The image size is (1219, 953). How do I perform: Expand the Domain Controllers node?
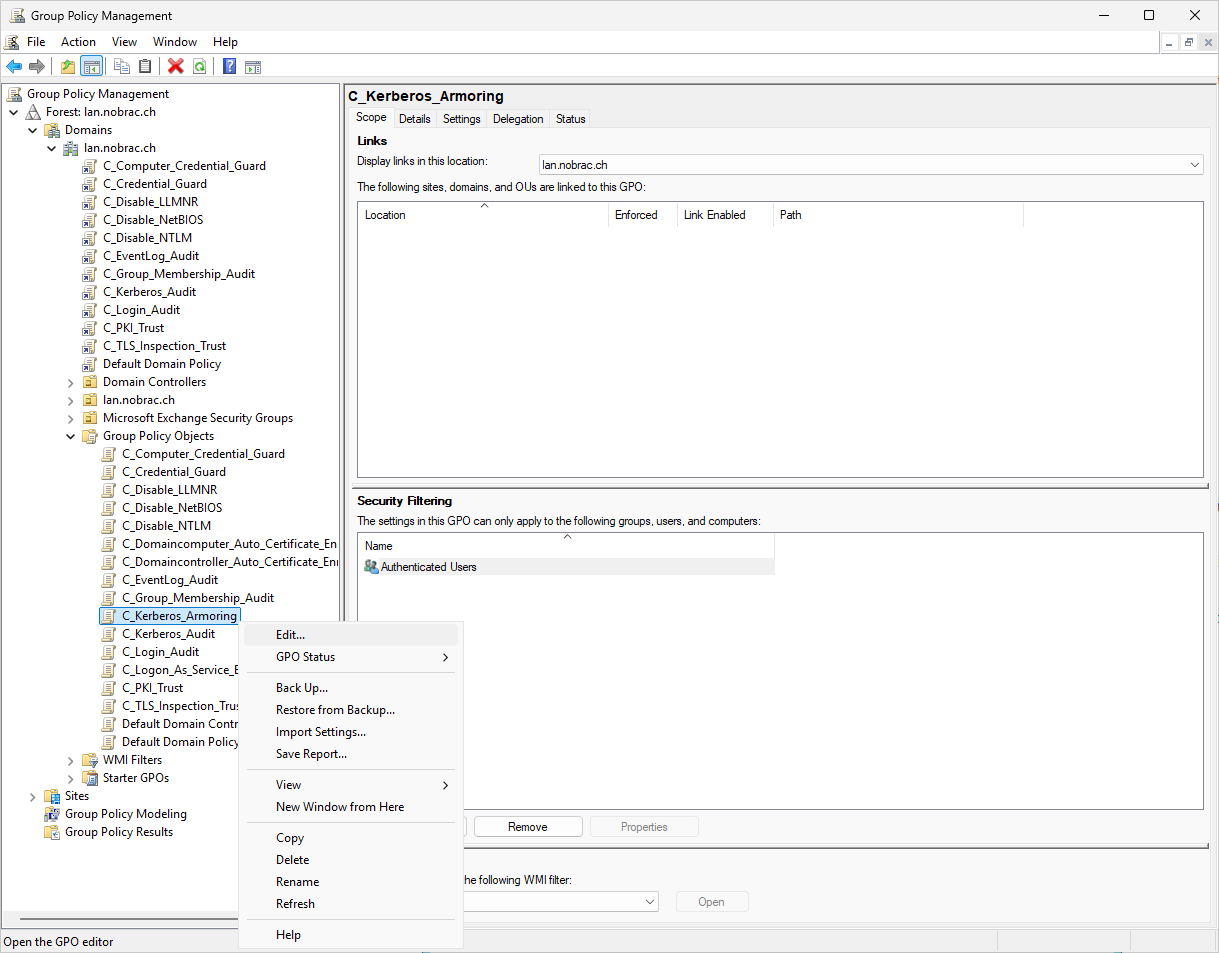[x=71, y=382]
